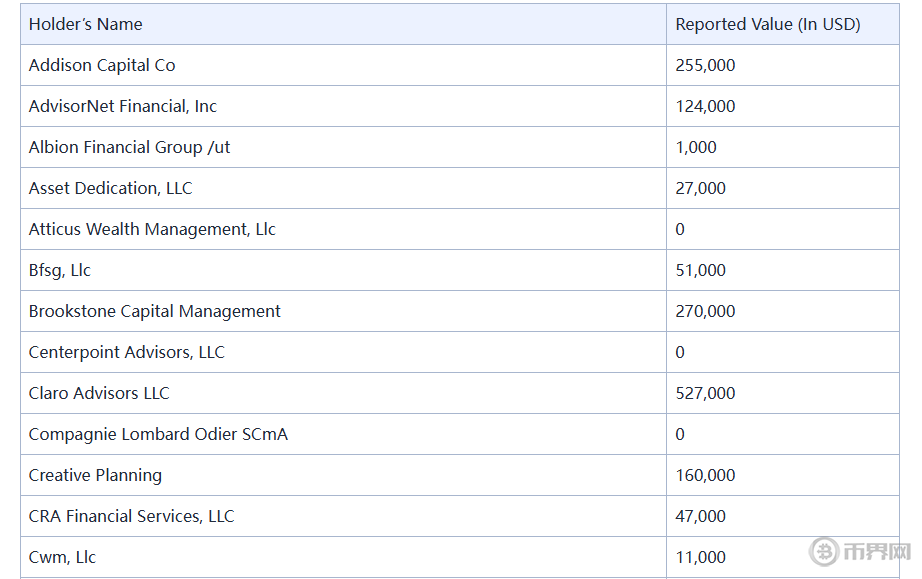Select the AdvisorNet Financial, Inc cell
The image size is (922, 579).
123,106
